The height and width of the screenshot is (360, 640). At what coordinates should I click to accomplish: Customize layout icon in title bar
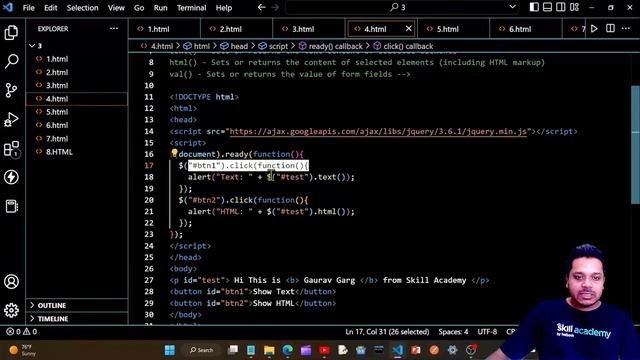click(x=574, y=7)
